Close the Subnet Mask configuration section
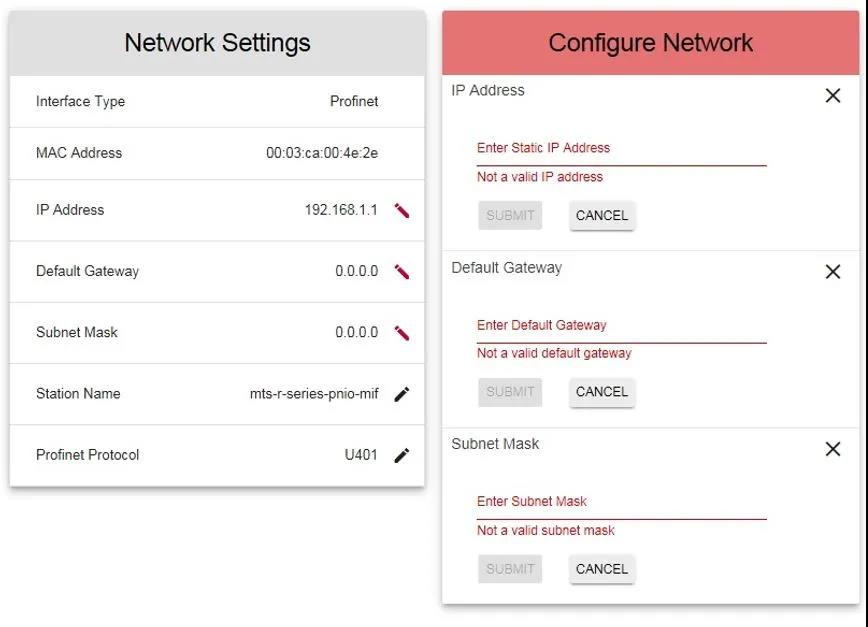Image resolution: width=868 pixels, height=627 pixels. coord(832,449)
